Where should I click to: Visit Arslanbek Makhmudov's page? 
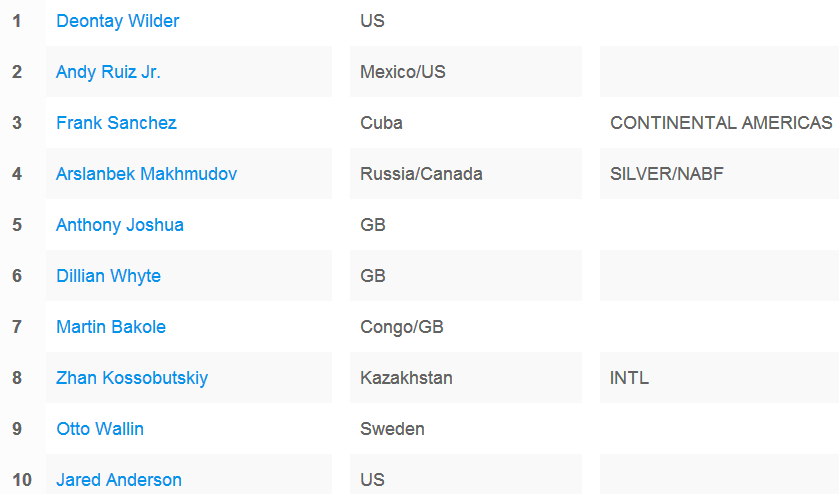(147, 173)
